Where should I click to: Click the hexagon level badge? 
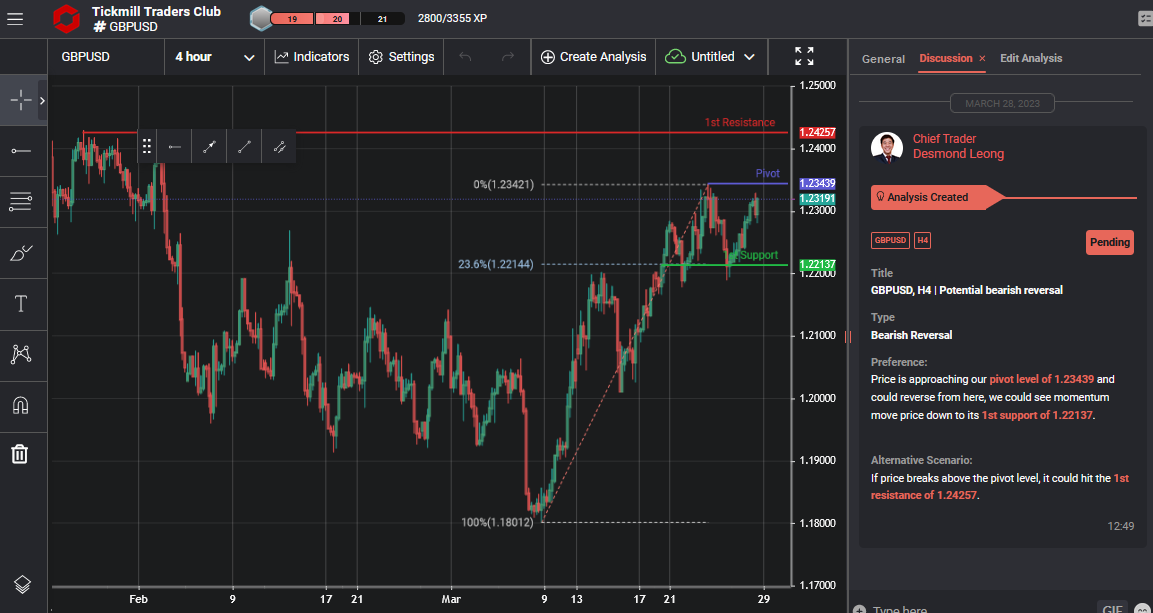(x=261, y=18)
